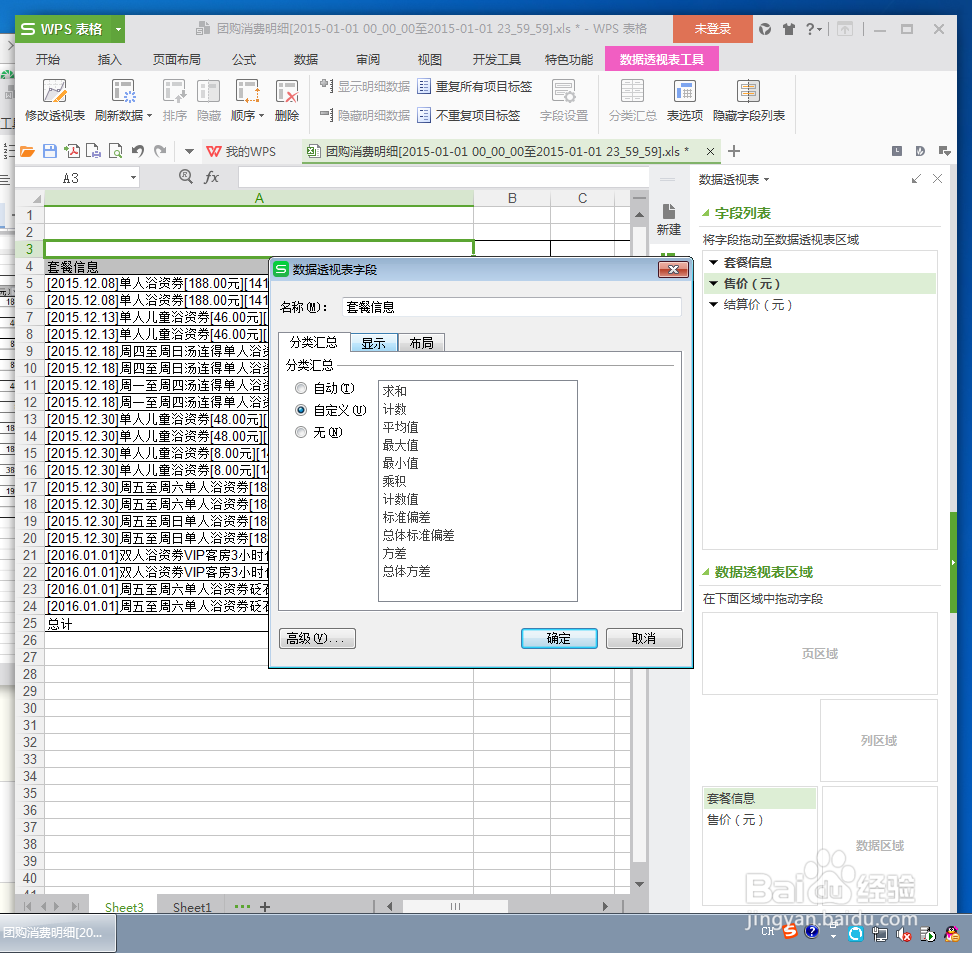The image size is (972, 953).
Task: Click the Save disk icon
Action: (50, 151)
